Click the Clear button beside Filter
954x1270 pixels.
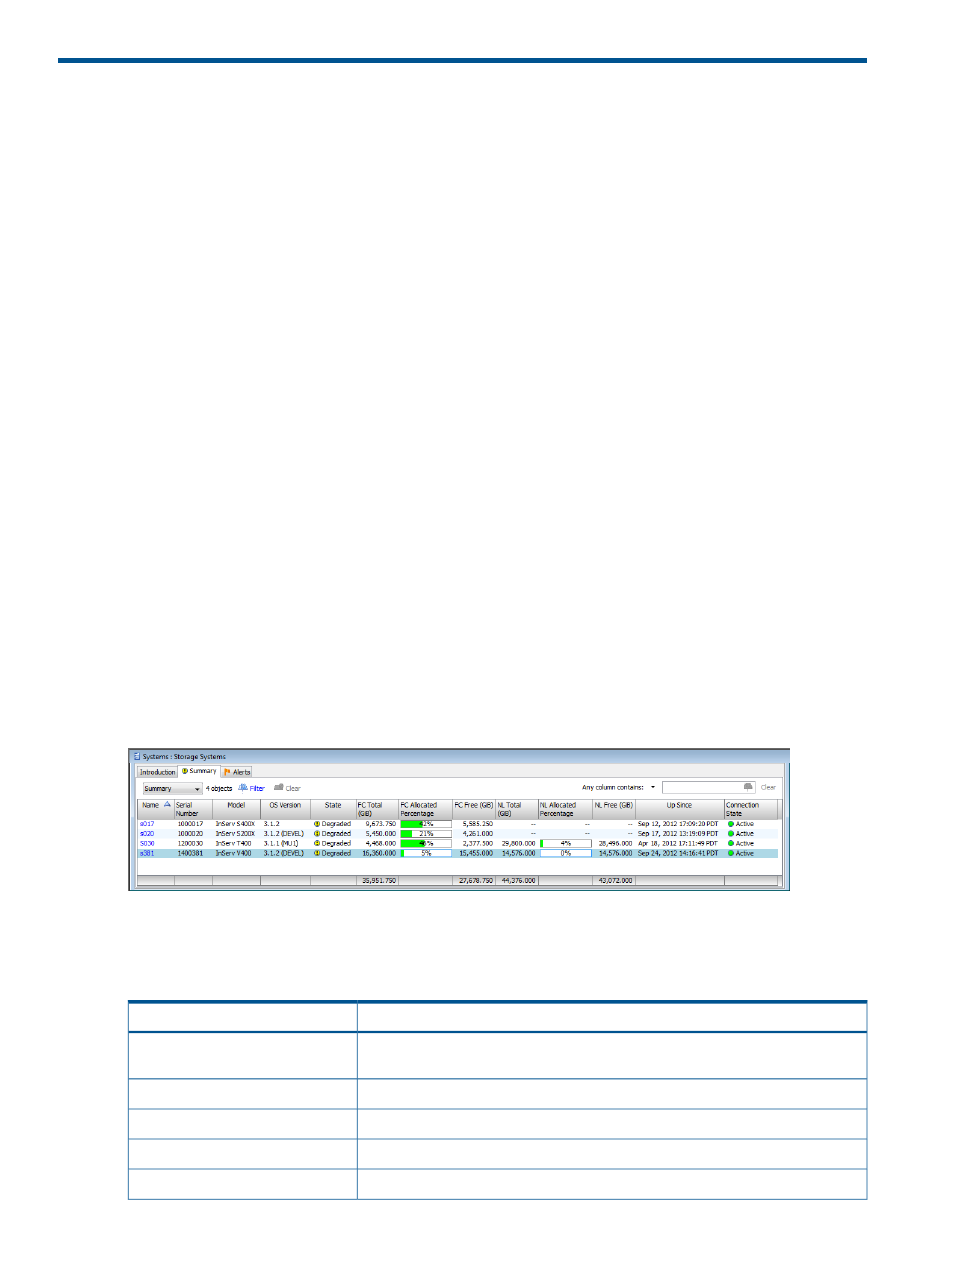293,788
